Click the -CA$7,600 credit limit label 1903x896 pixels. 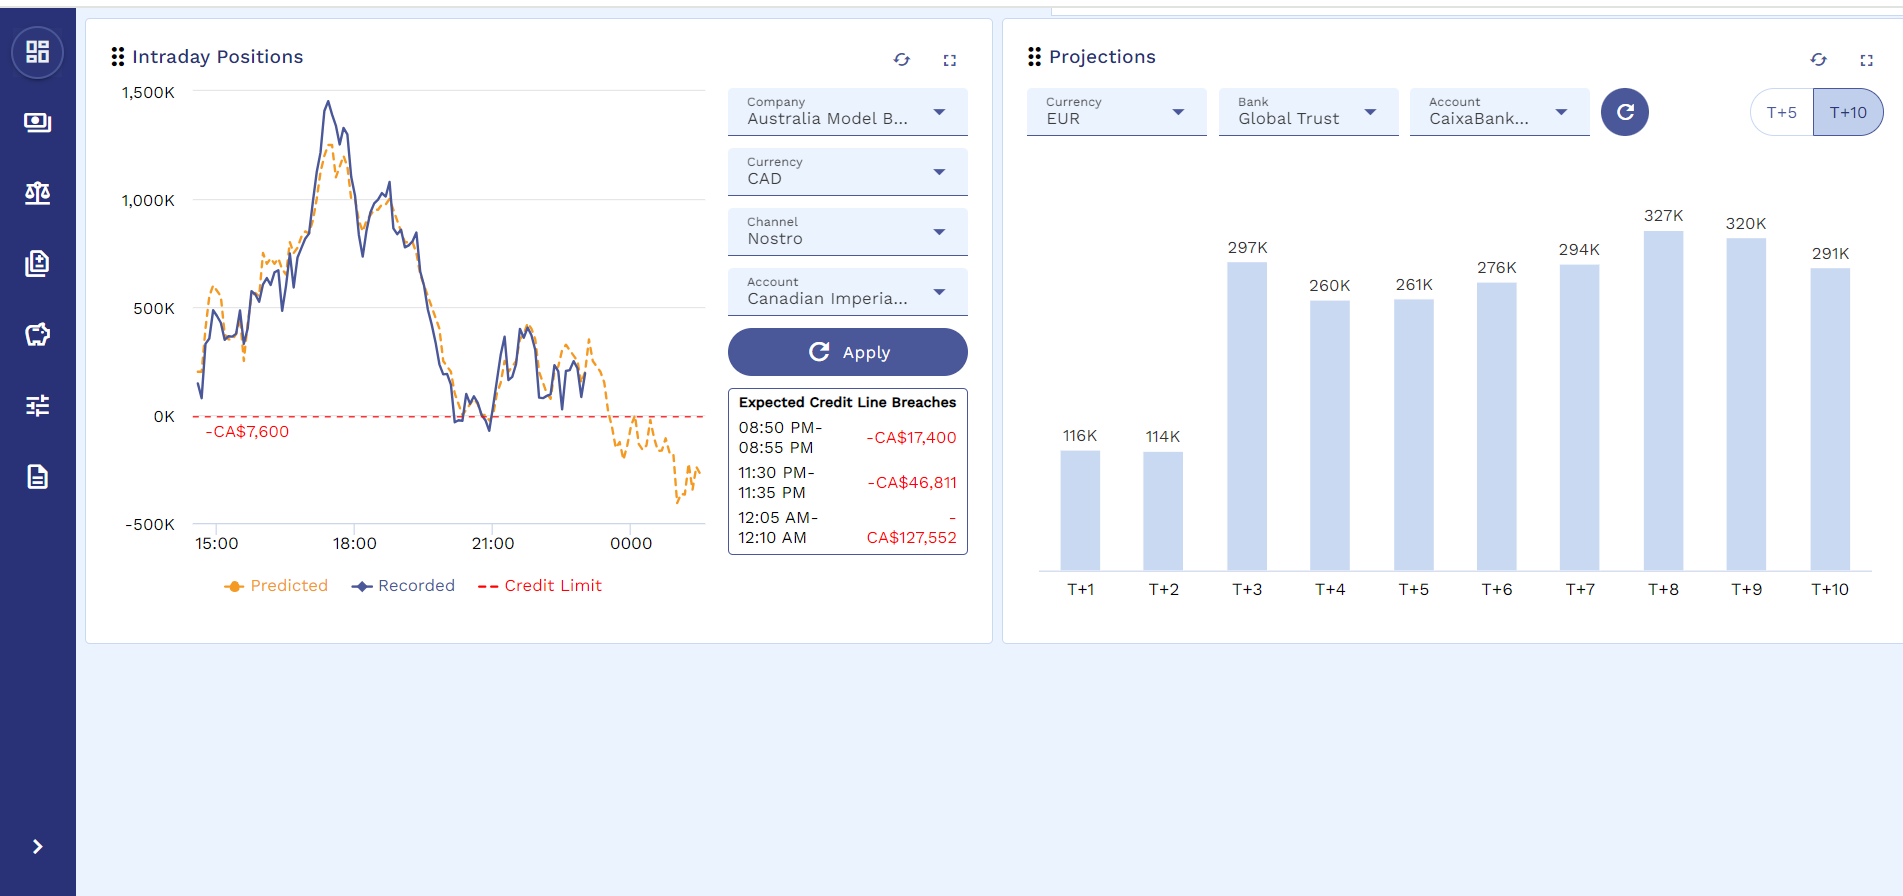tap(247, 432)
